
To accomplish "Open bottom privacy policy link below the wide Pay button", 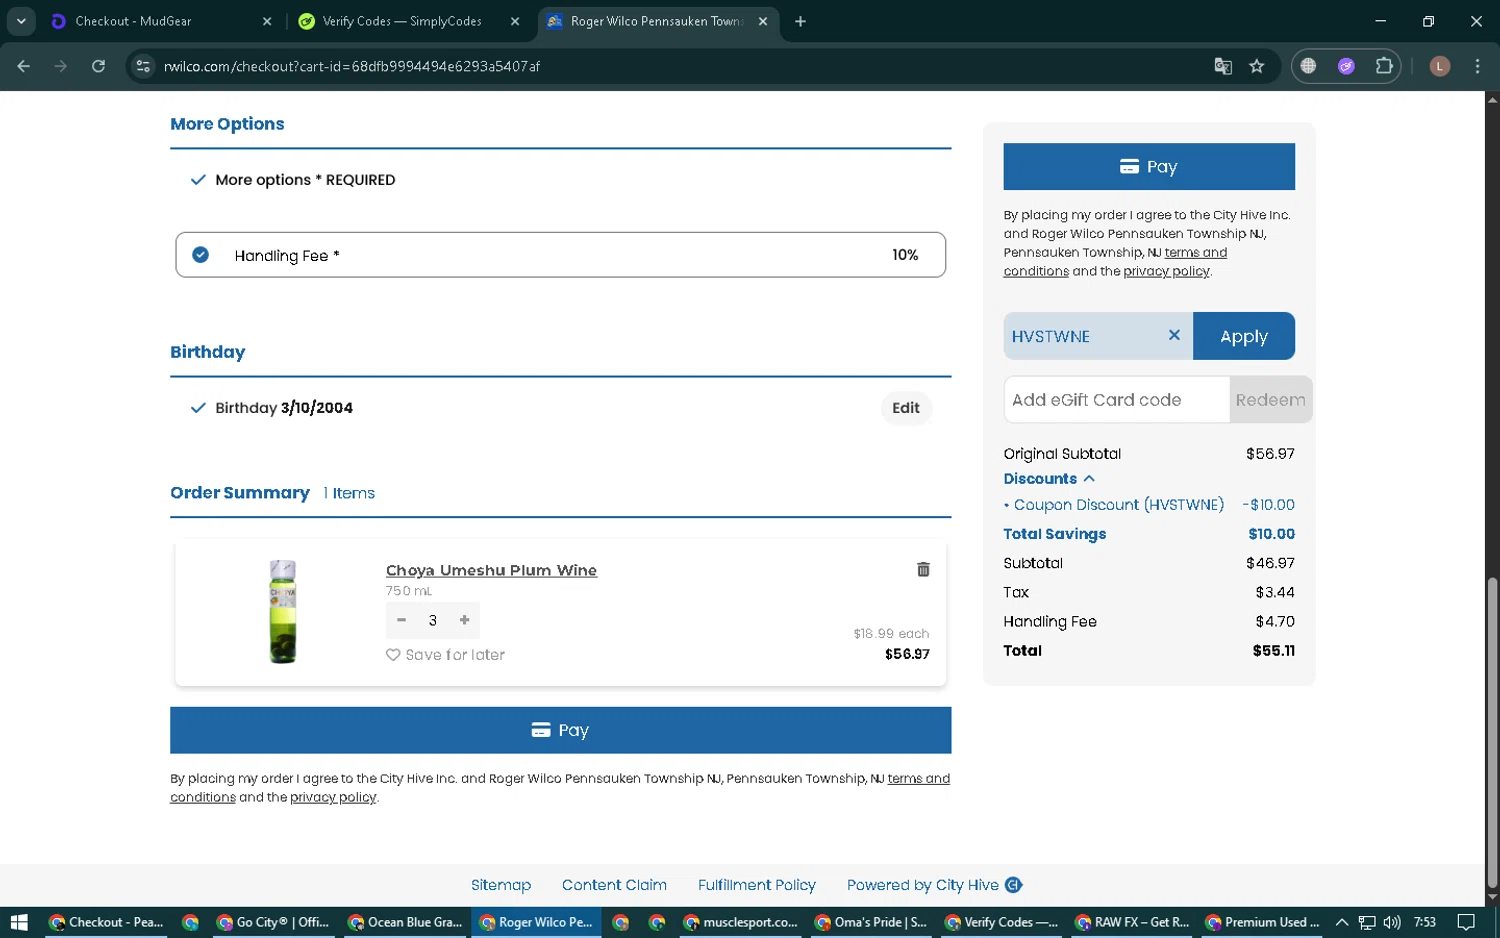I will (333, 797).
